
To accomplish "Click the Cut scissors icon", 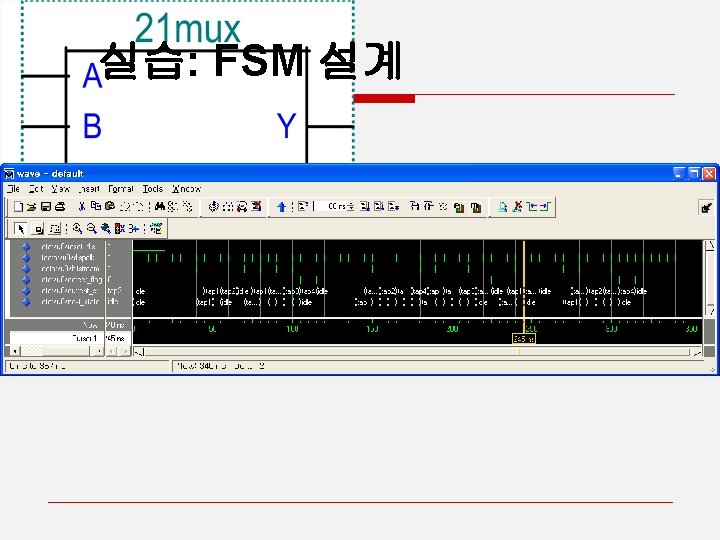I will click(82, 207).
